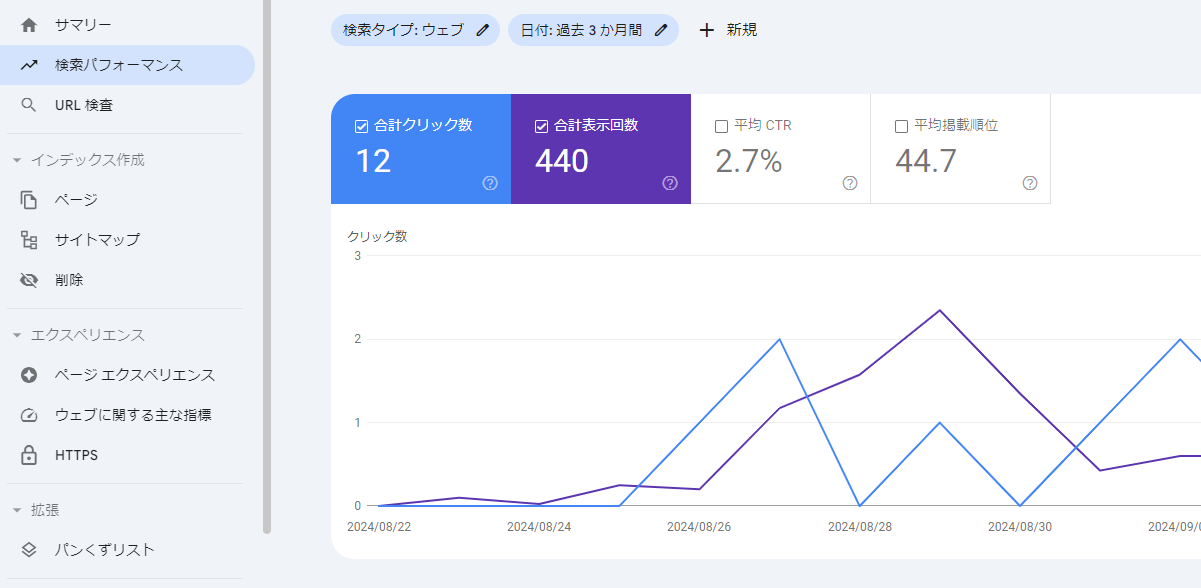
Task: Click the 2024/08/24 date label
Action: (x=539, y=526)
